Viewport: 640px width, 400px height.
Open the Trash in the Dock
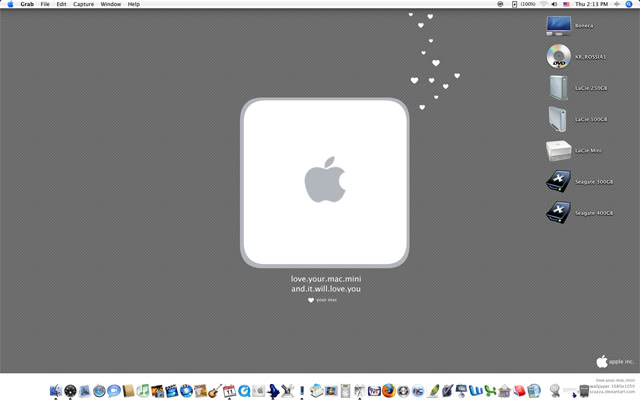click(584, 391)
